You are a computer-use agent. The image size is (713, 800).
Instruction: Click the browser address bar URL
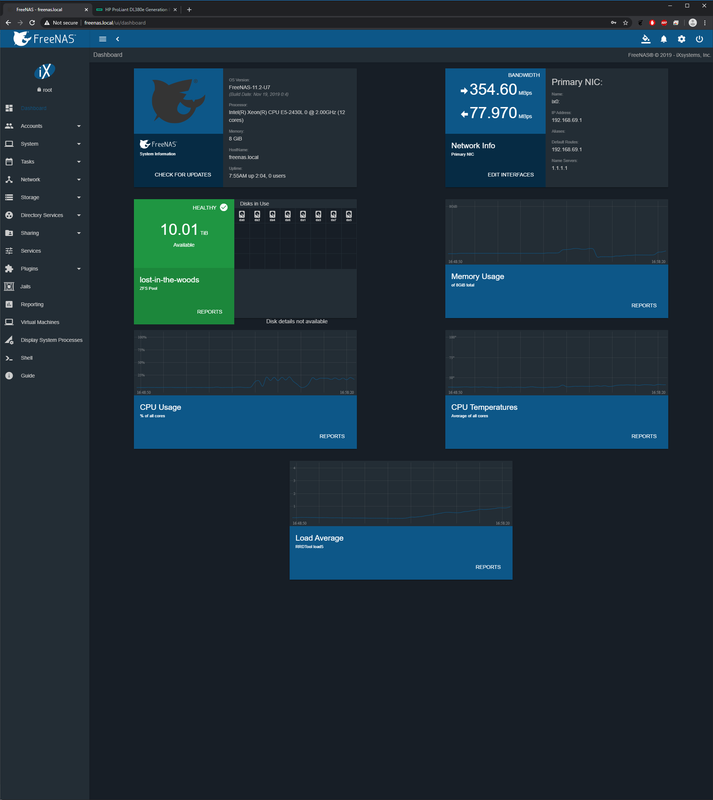click(115, 23)
